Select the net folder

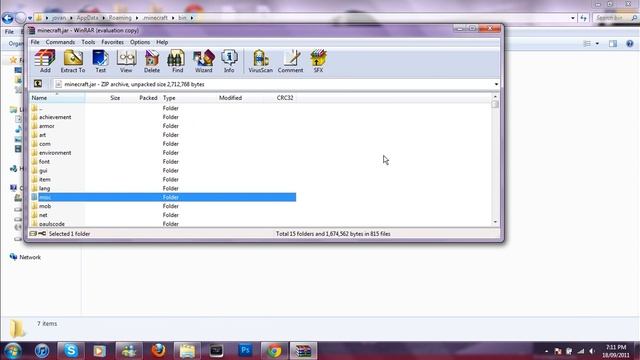(x=163, y=215)
